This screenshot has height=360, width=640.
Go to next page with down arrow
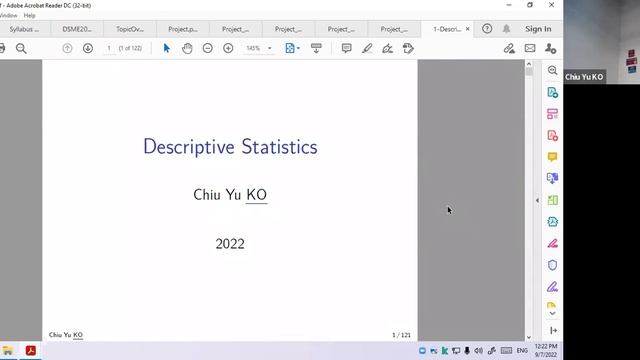point(88,48)
